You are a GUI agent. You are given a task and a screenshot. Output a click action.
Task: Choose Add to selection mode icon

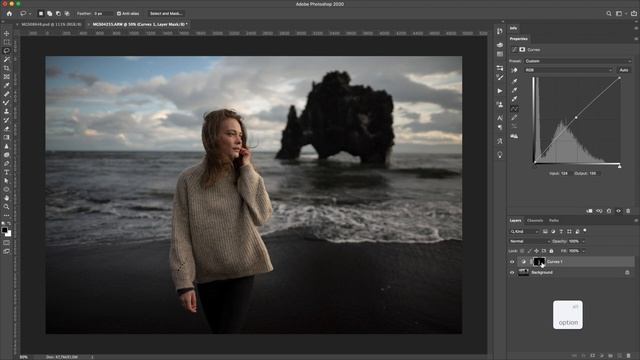click(49, 13)
